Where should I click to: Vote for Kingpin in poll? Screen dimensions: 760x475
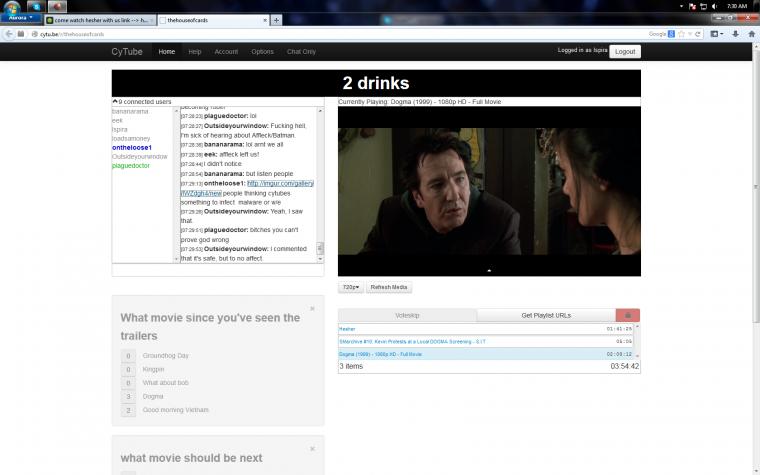[128, 369]
